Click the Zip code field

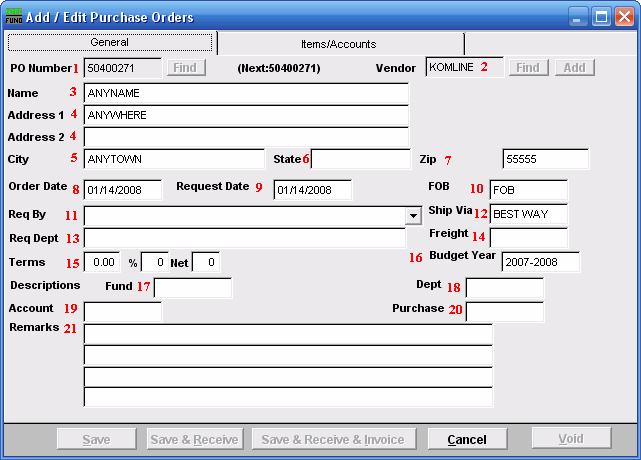(x=544, y=159)
